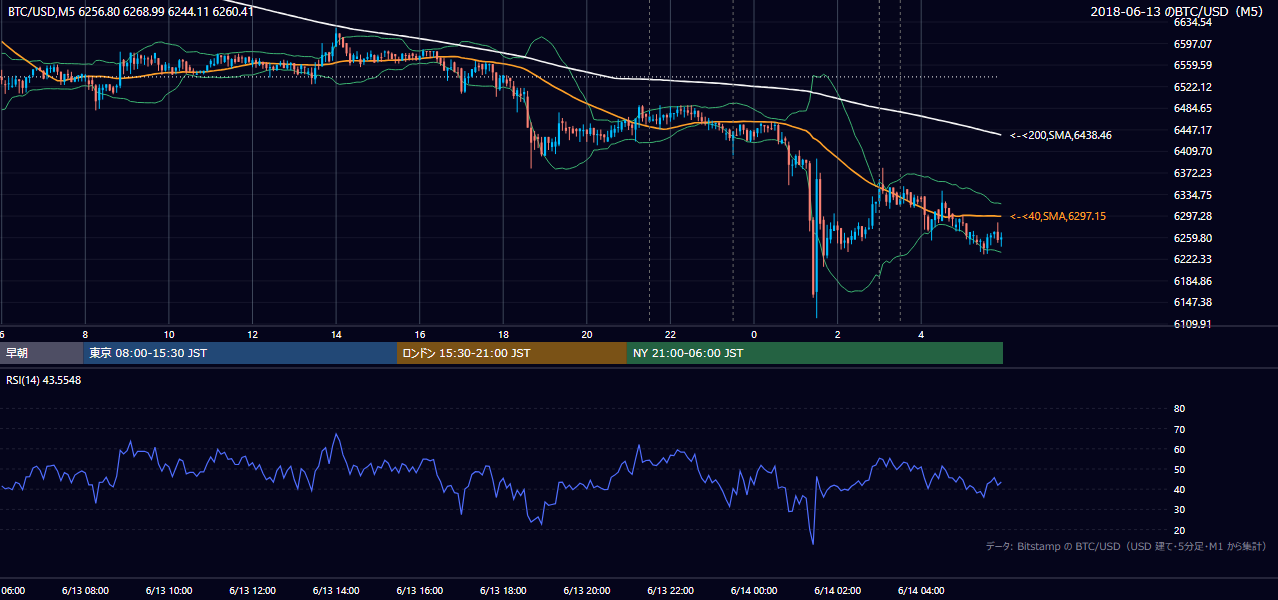This screenshot has height=600, width=1278.
Task: Click hour 14 on the price chart time axis
Action: [x=336, y=334]
